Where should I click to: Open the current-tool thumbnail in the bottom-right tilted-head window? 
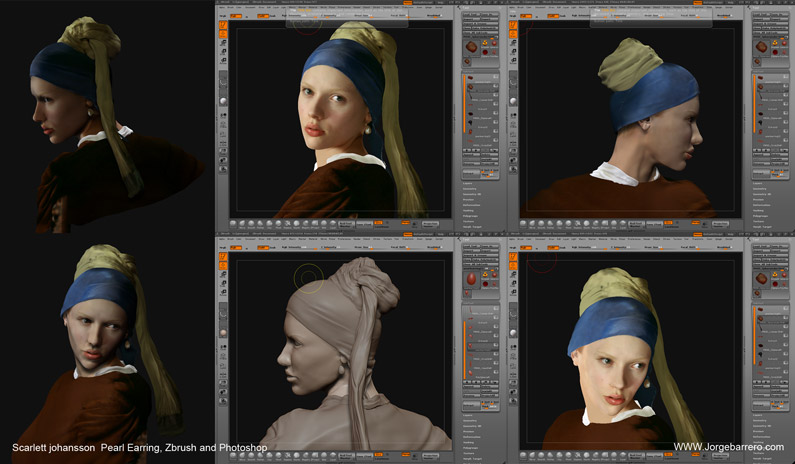(761, 279)
